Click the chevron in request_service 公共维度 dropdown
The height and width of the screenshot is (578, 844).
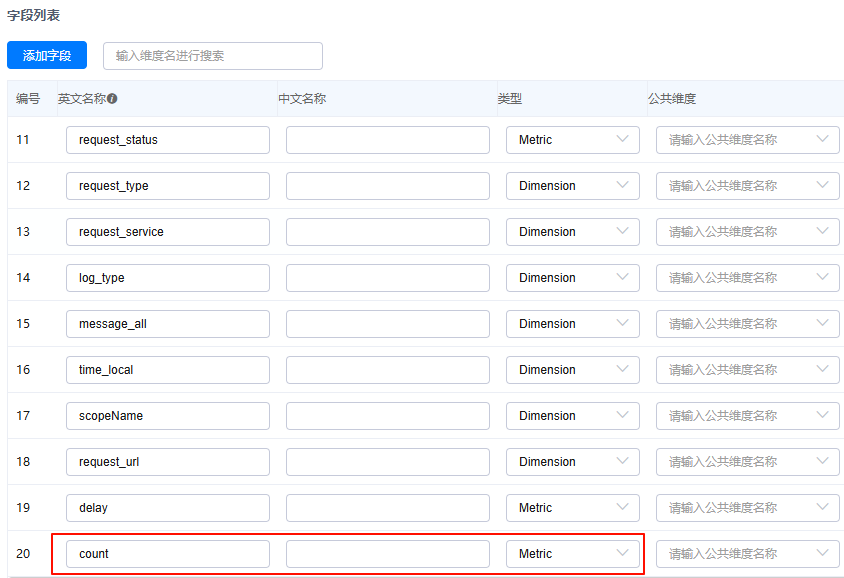[x=823, y=232]
